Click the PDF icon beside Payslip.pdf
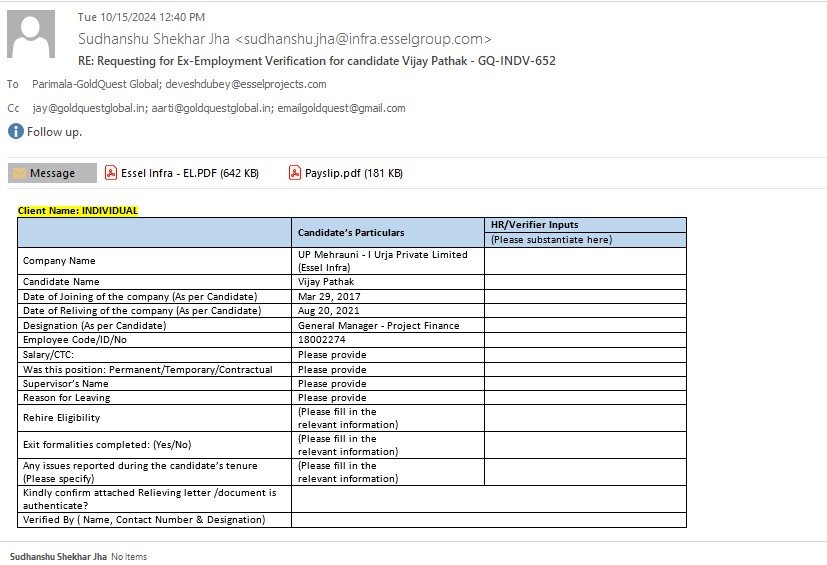827x565 pixels. [295, 173]
